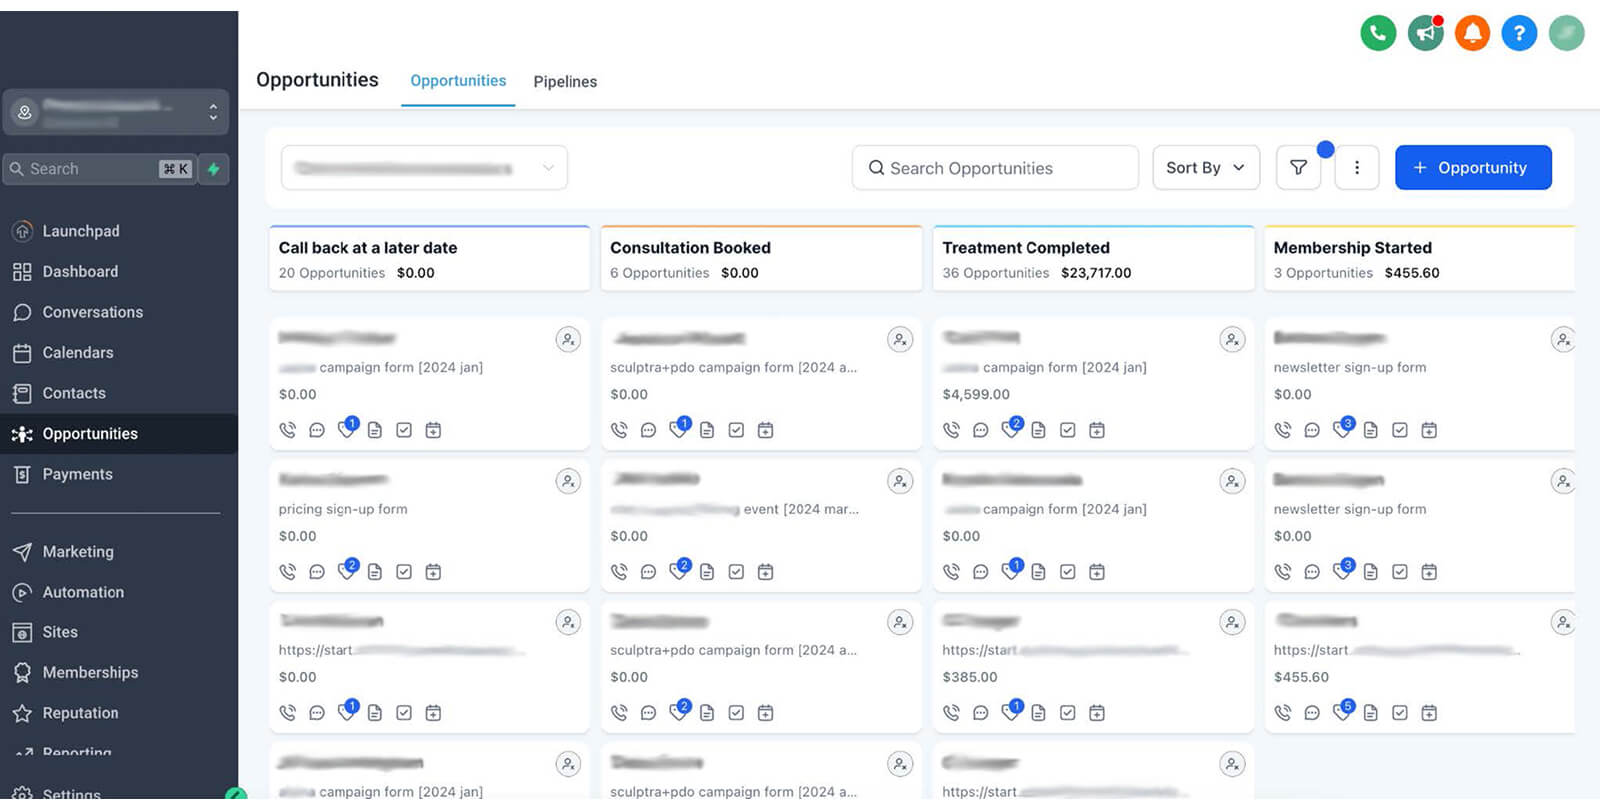Click the task checkmark icon on $385.00 card
The image size is (1600, 810).
(x=1067, y=713)
